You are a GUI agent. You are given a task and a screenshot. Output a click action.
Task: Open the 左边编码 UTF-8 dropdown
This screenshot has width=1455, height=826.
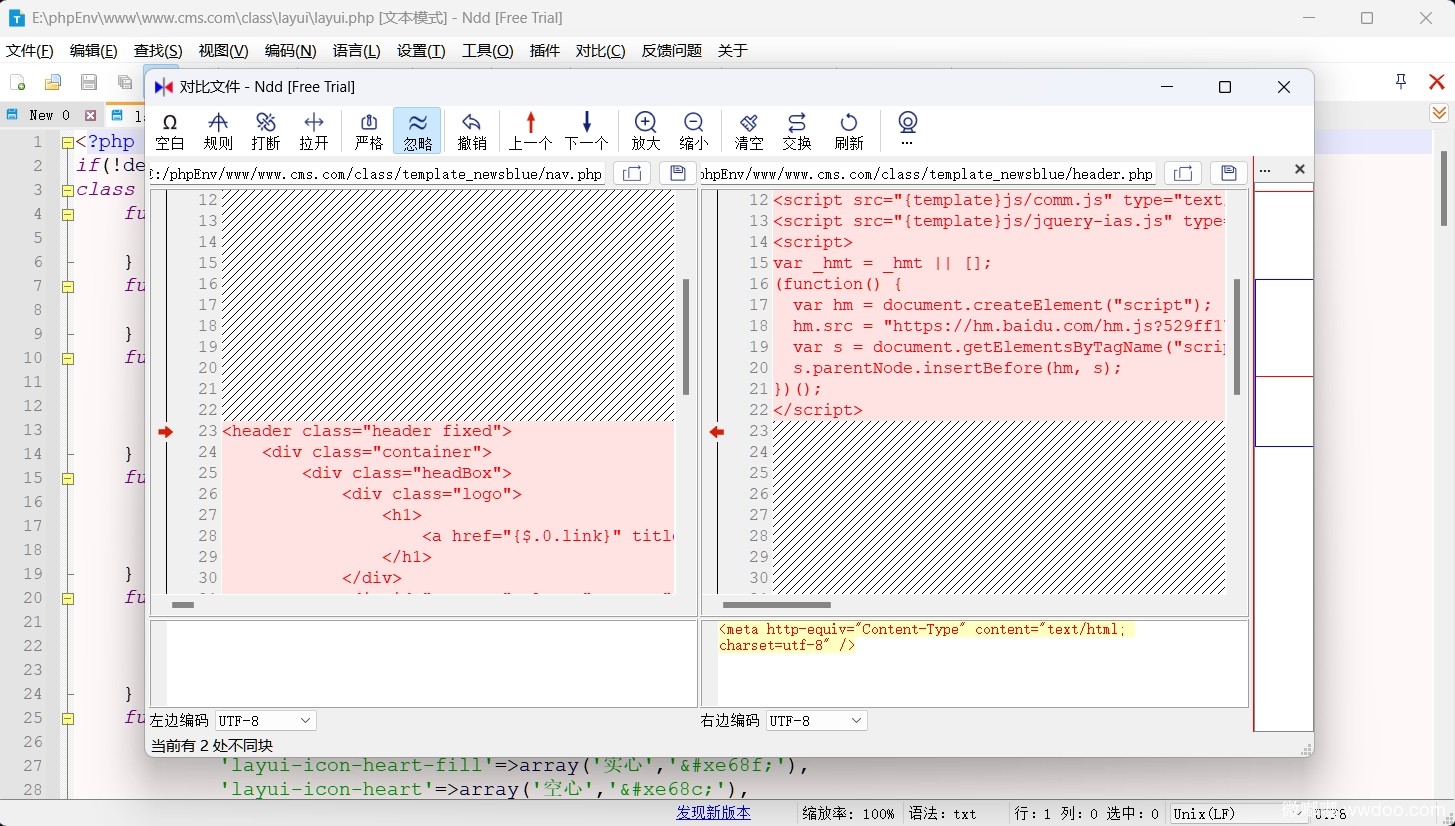click(x=266, y=720)
